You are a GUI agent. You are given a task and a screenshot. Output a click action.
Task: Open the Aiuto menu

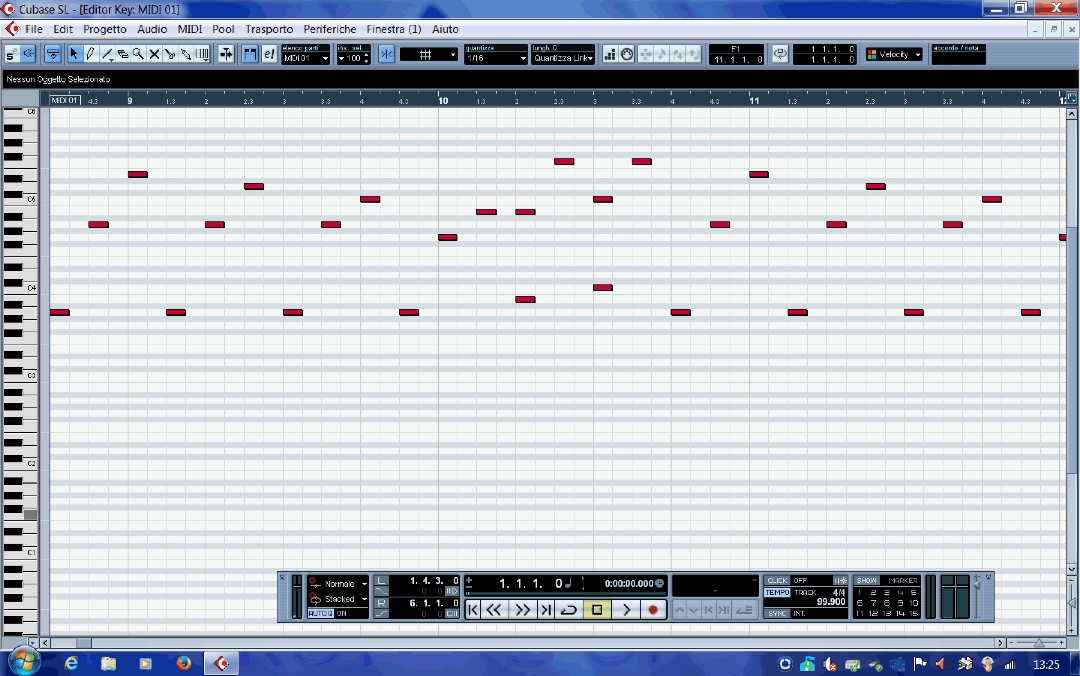point(445,29)
